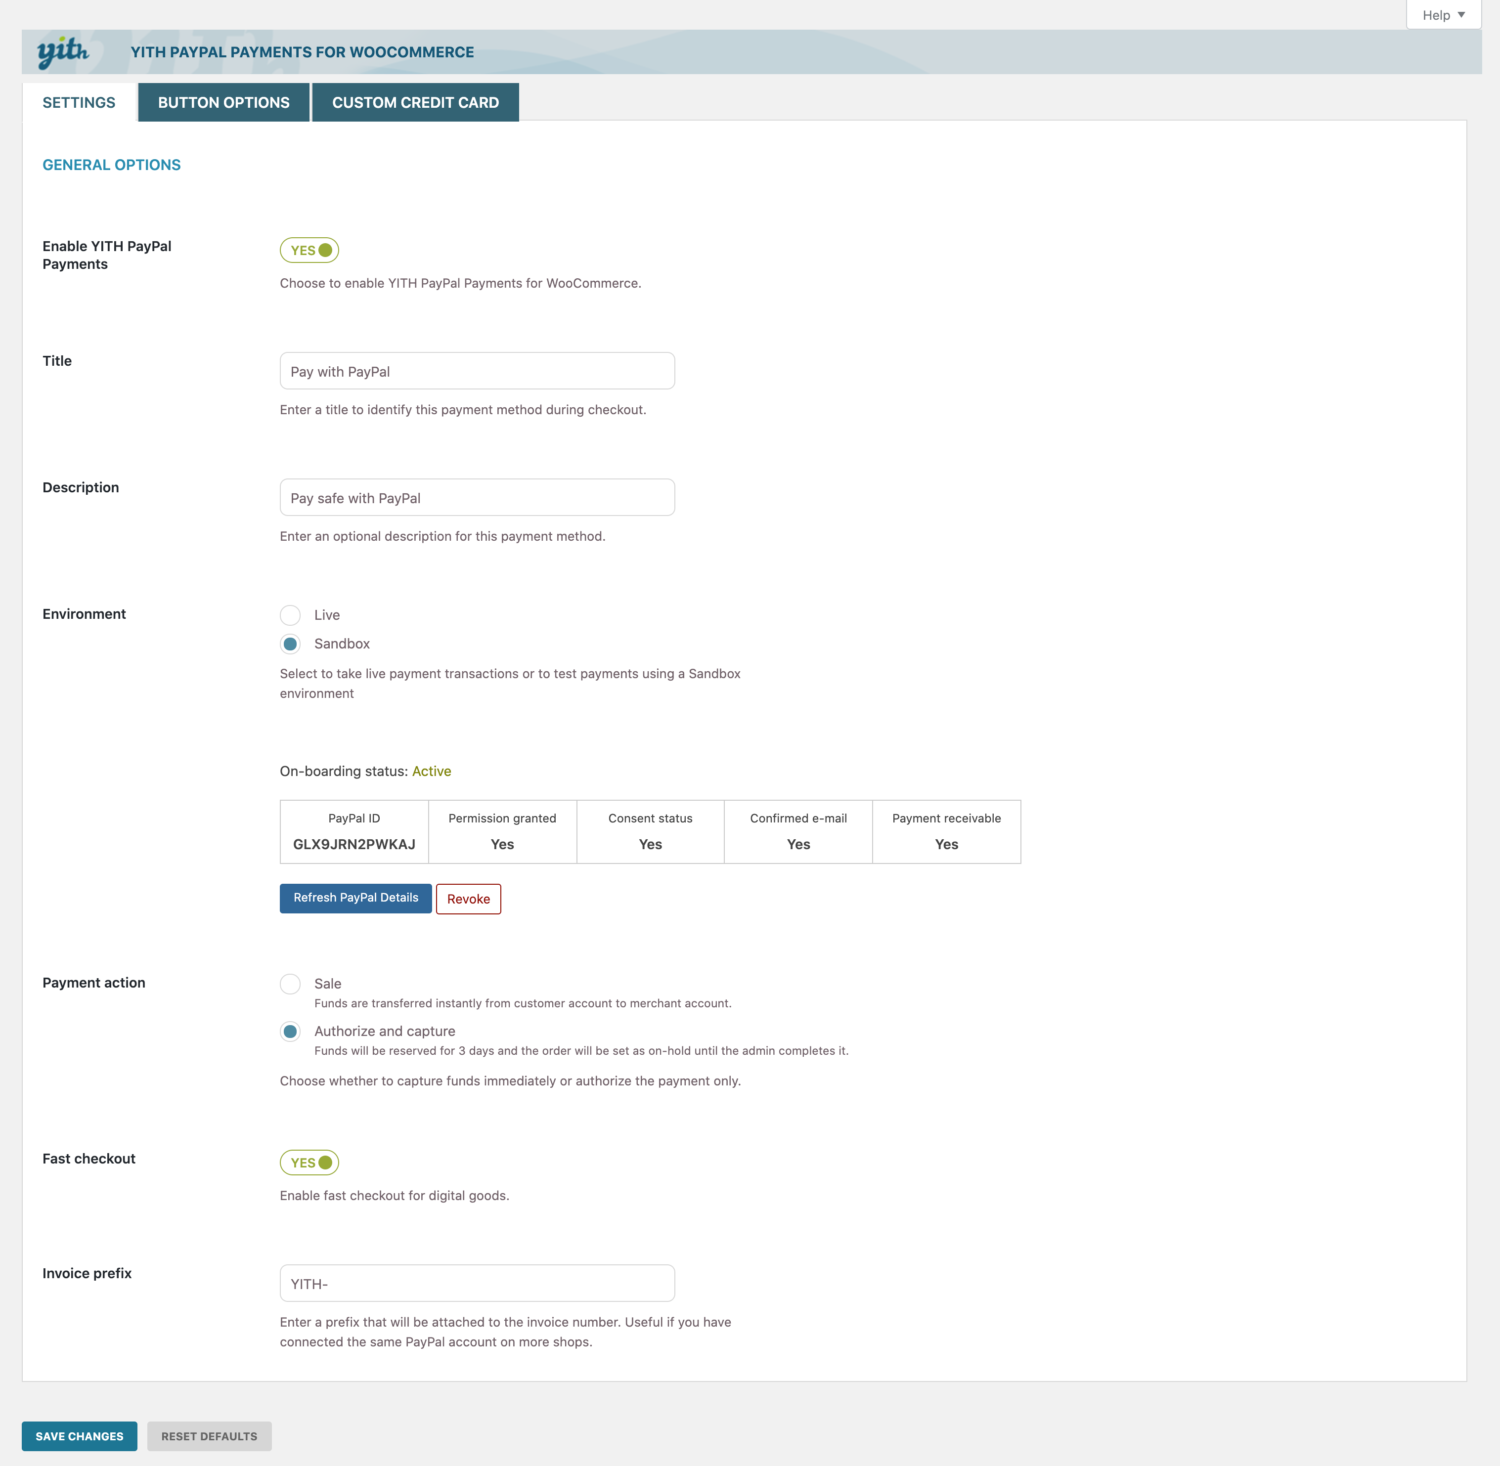Click the PayPal ID column header
The width and height of the screenshot is (1500, 1466).
point(354,818)
